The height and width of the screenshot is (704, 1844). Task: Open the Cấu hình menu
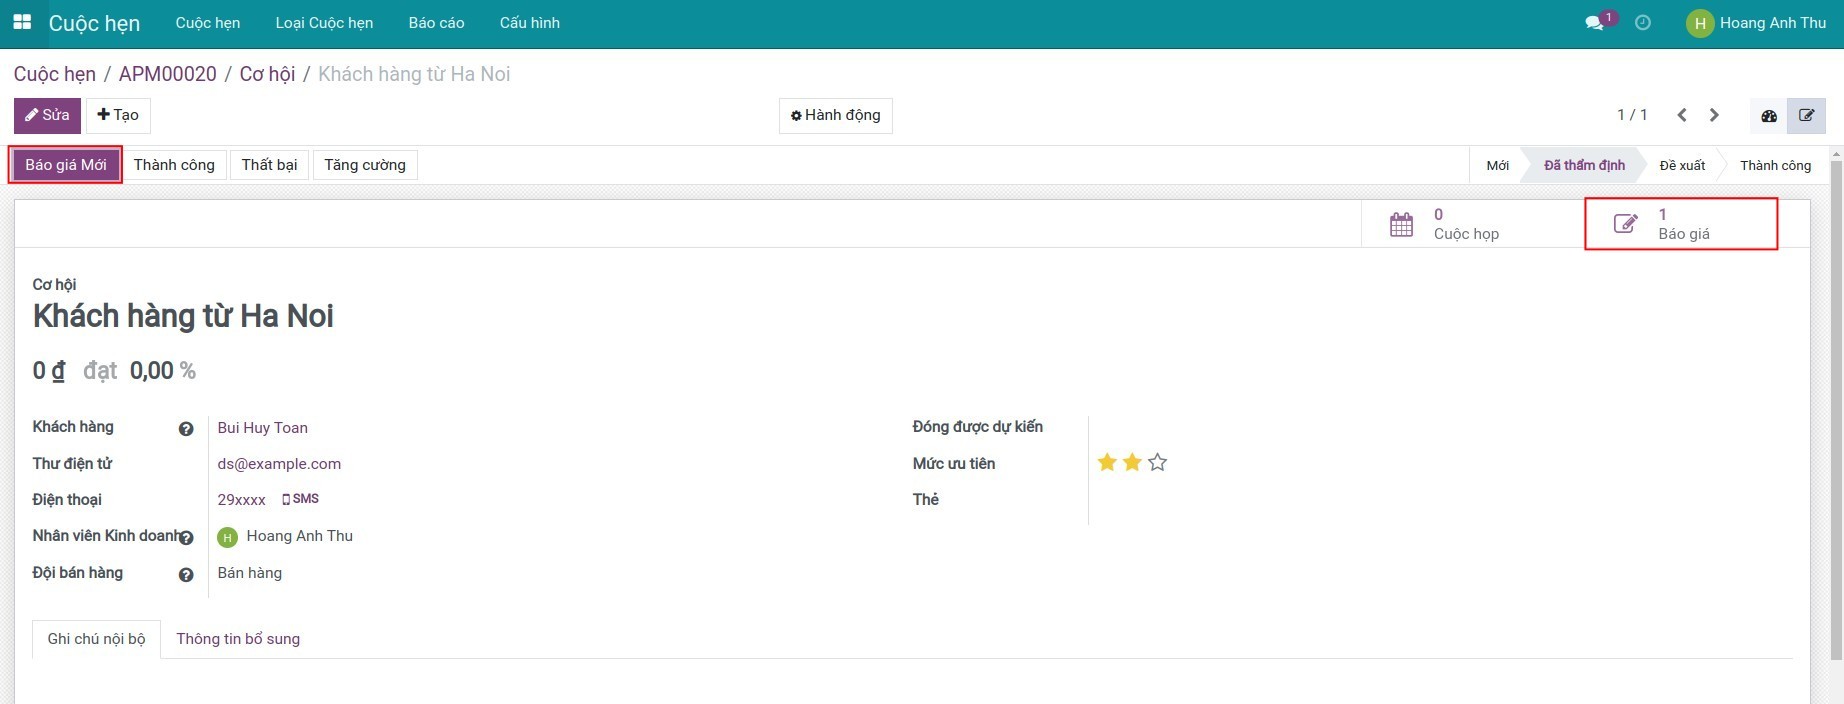(x=529, y=23)
